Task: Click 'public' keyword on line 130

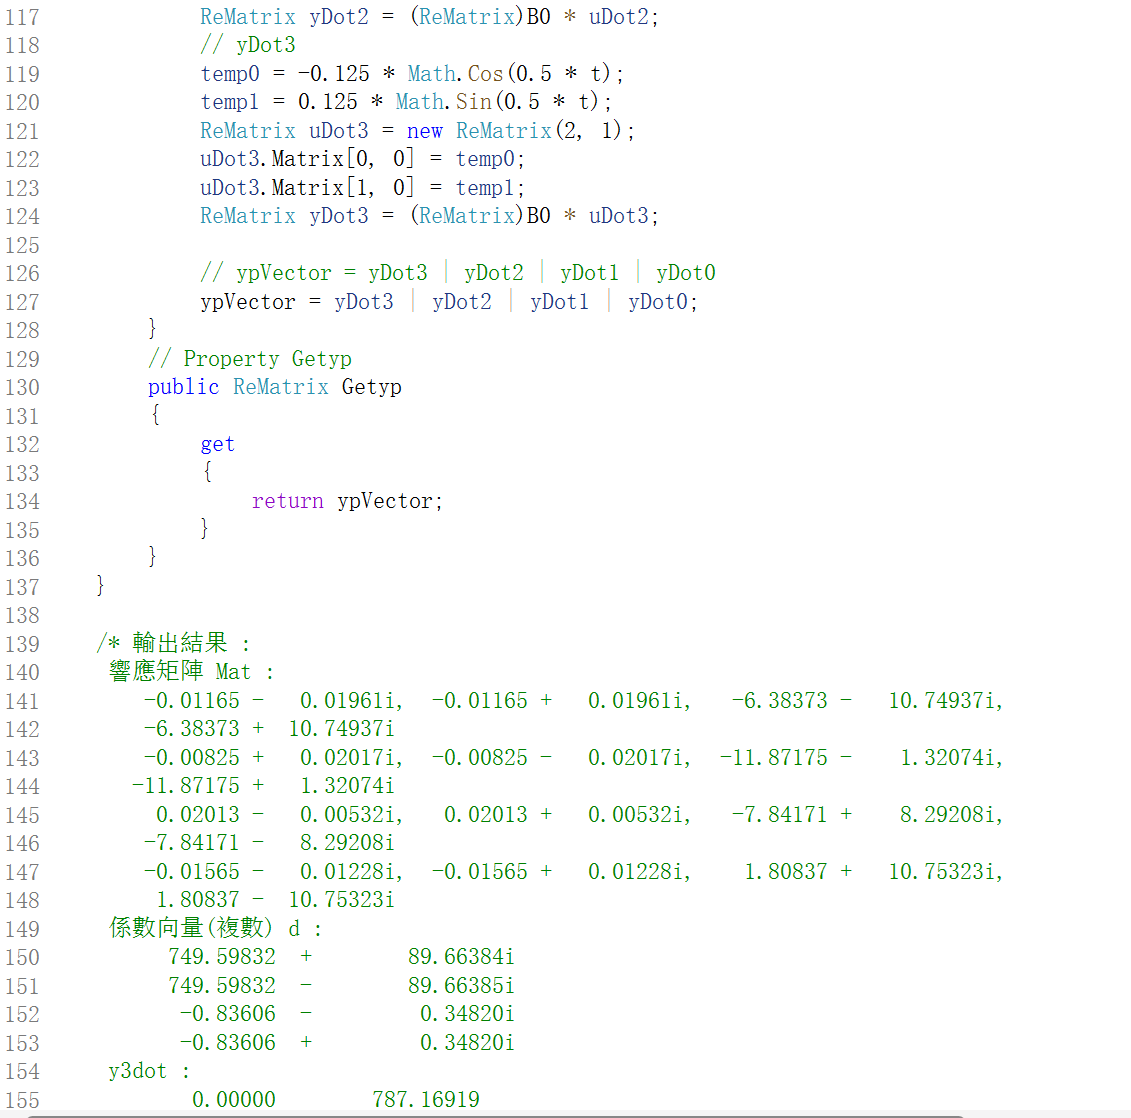Action: 183,387
